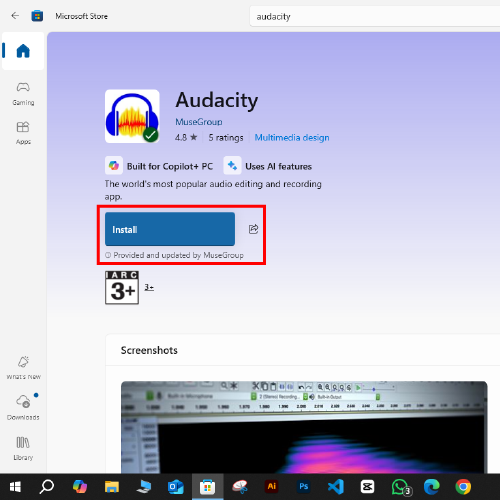This screenshot has height=500, width=500.
Task: Click Microsoft Store taskbar icon
Action: point(207,487)
